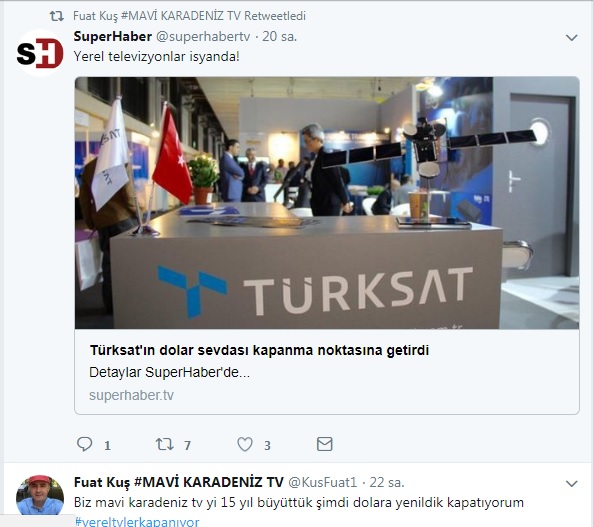
Task: Like the SuperHaber tweet with heart icon
Action: coord(245,444)
